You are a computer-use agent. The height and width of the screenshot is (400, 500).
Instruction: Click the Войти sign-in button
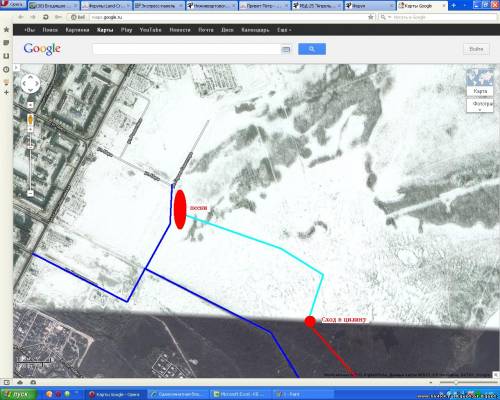476,49
